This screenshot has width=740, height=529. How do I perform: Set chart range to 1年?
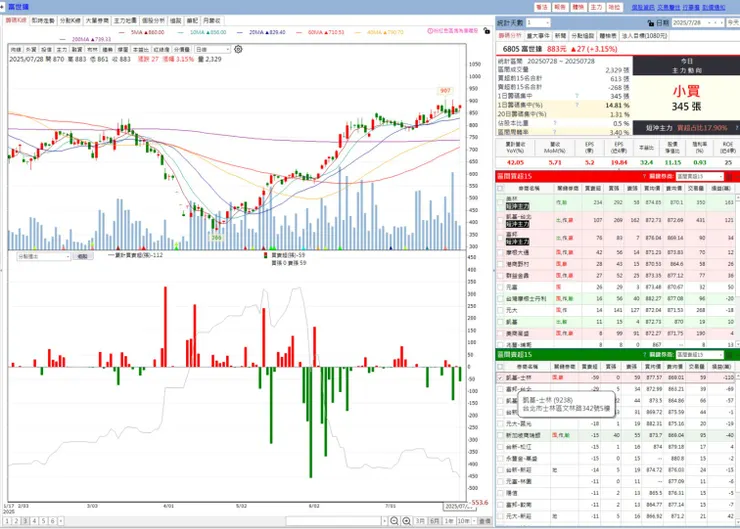point(449,521)
